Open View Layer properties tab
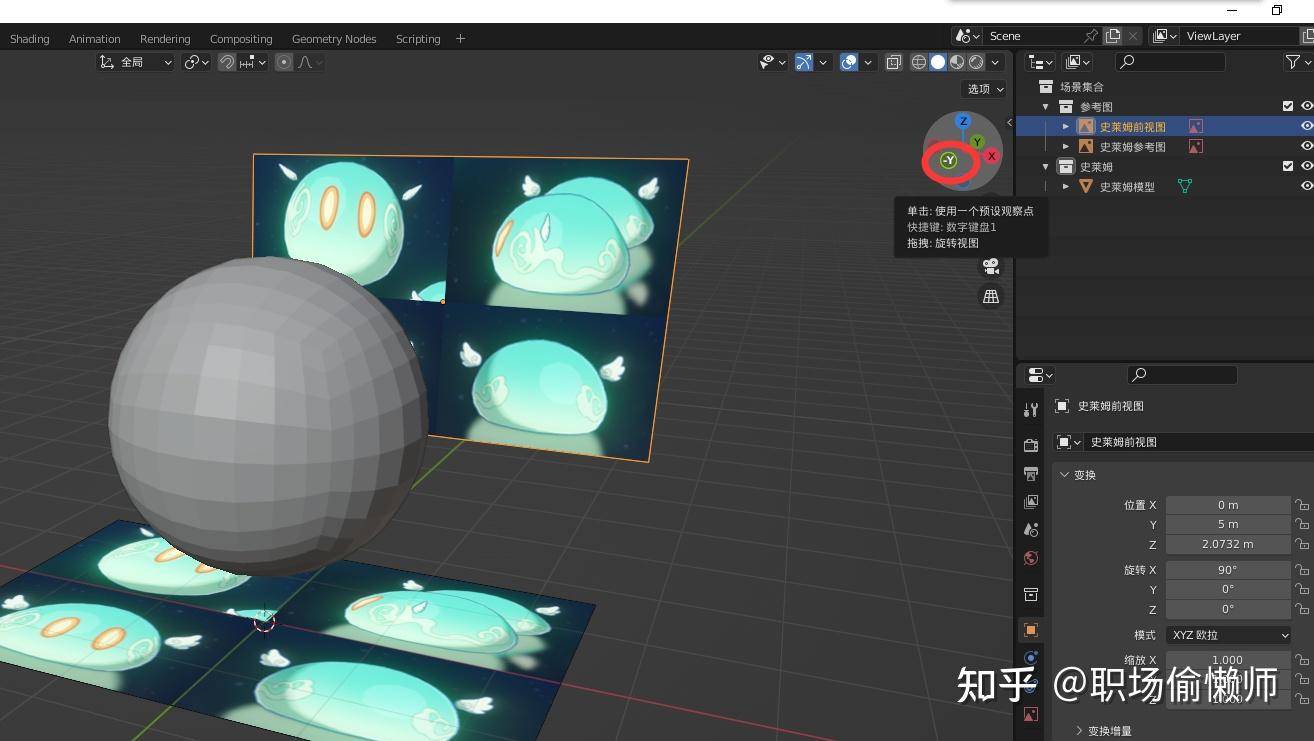 1031,501
